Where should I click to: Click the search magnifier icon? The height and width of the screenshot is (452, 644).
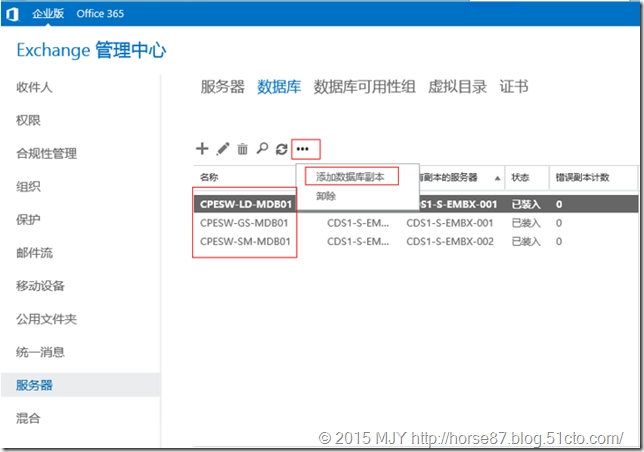tap(262, 149)
